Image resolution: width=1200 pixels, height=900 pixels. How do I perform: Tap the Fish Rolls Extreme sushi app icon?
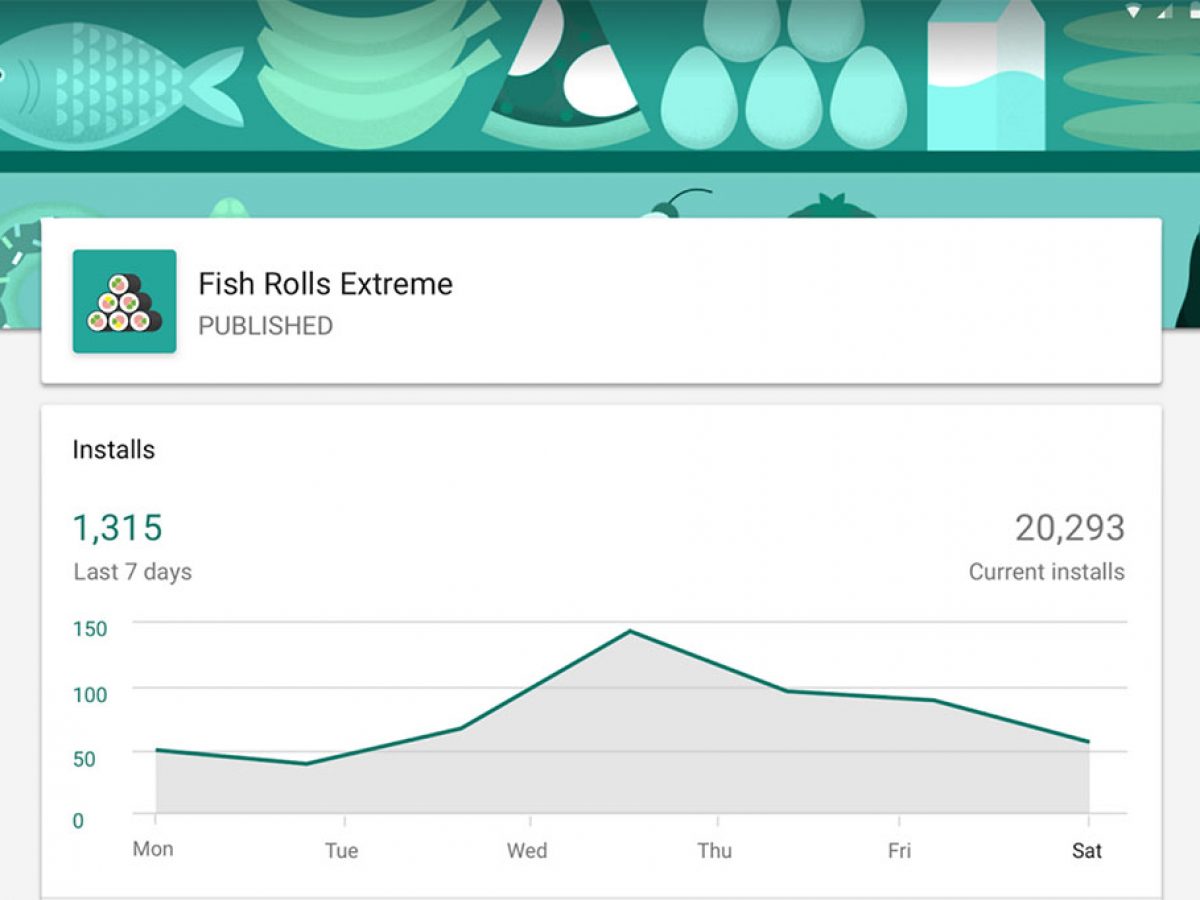tap(124, 301)
